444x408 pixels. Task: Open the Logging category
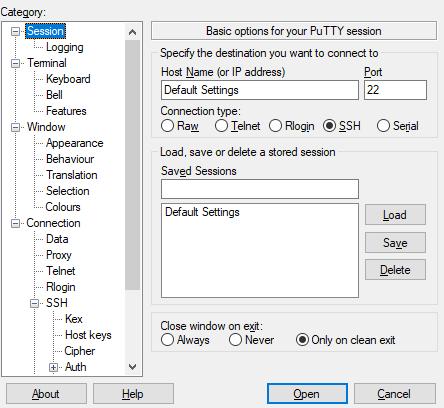point(65,47)
